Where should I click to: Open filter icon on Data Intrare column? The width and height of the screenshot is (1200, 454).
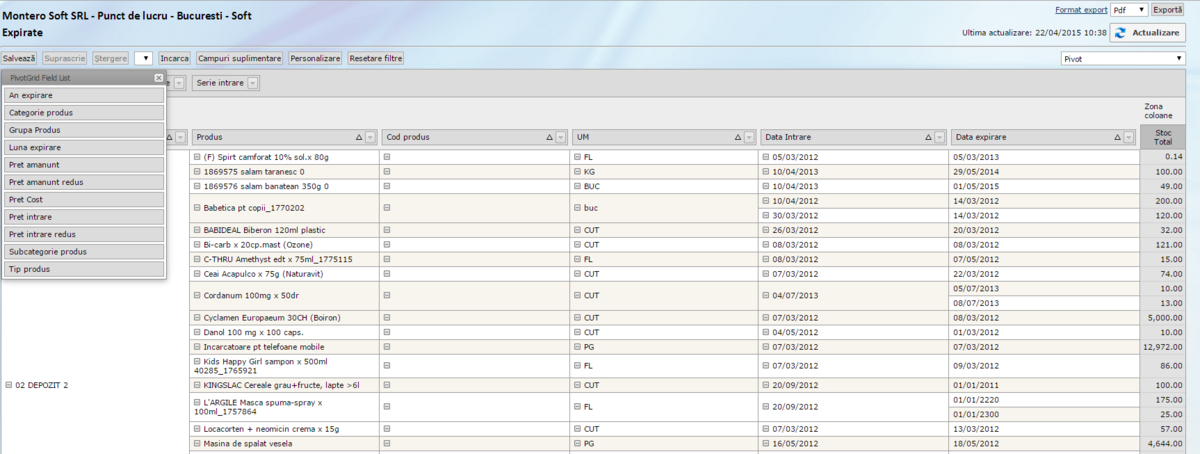point(939,137)
